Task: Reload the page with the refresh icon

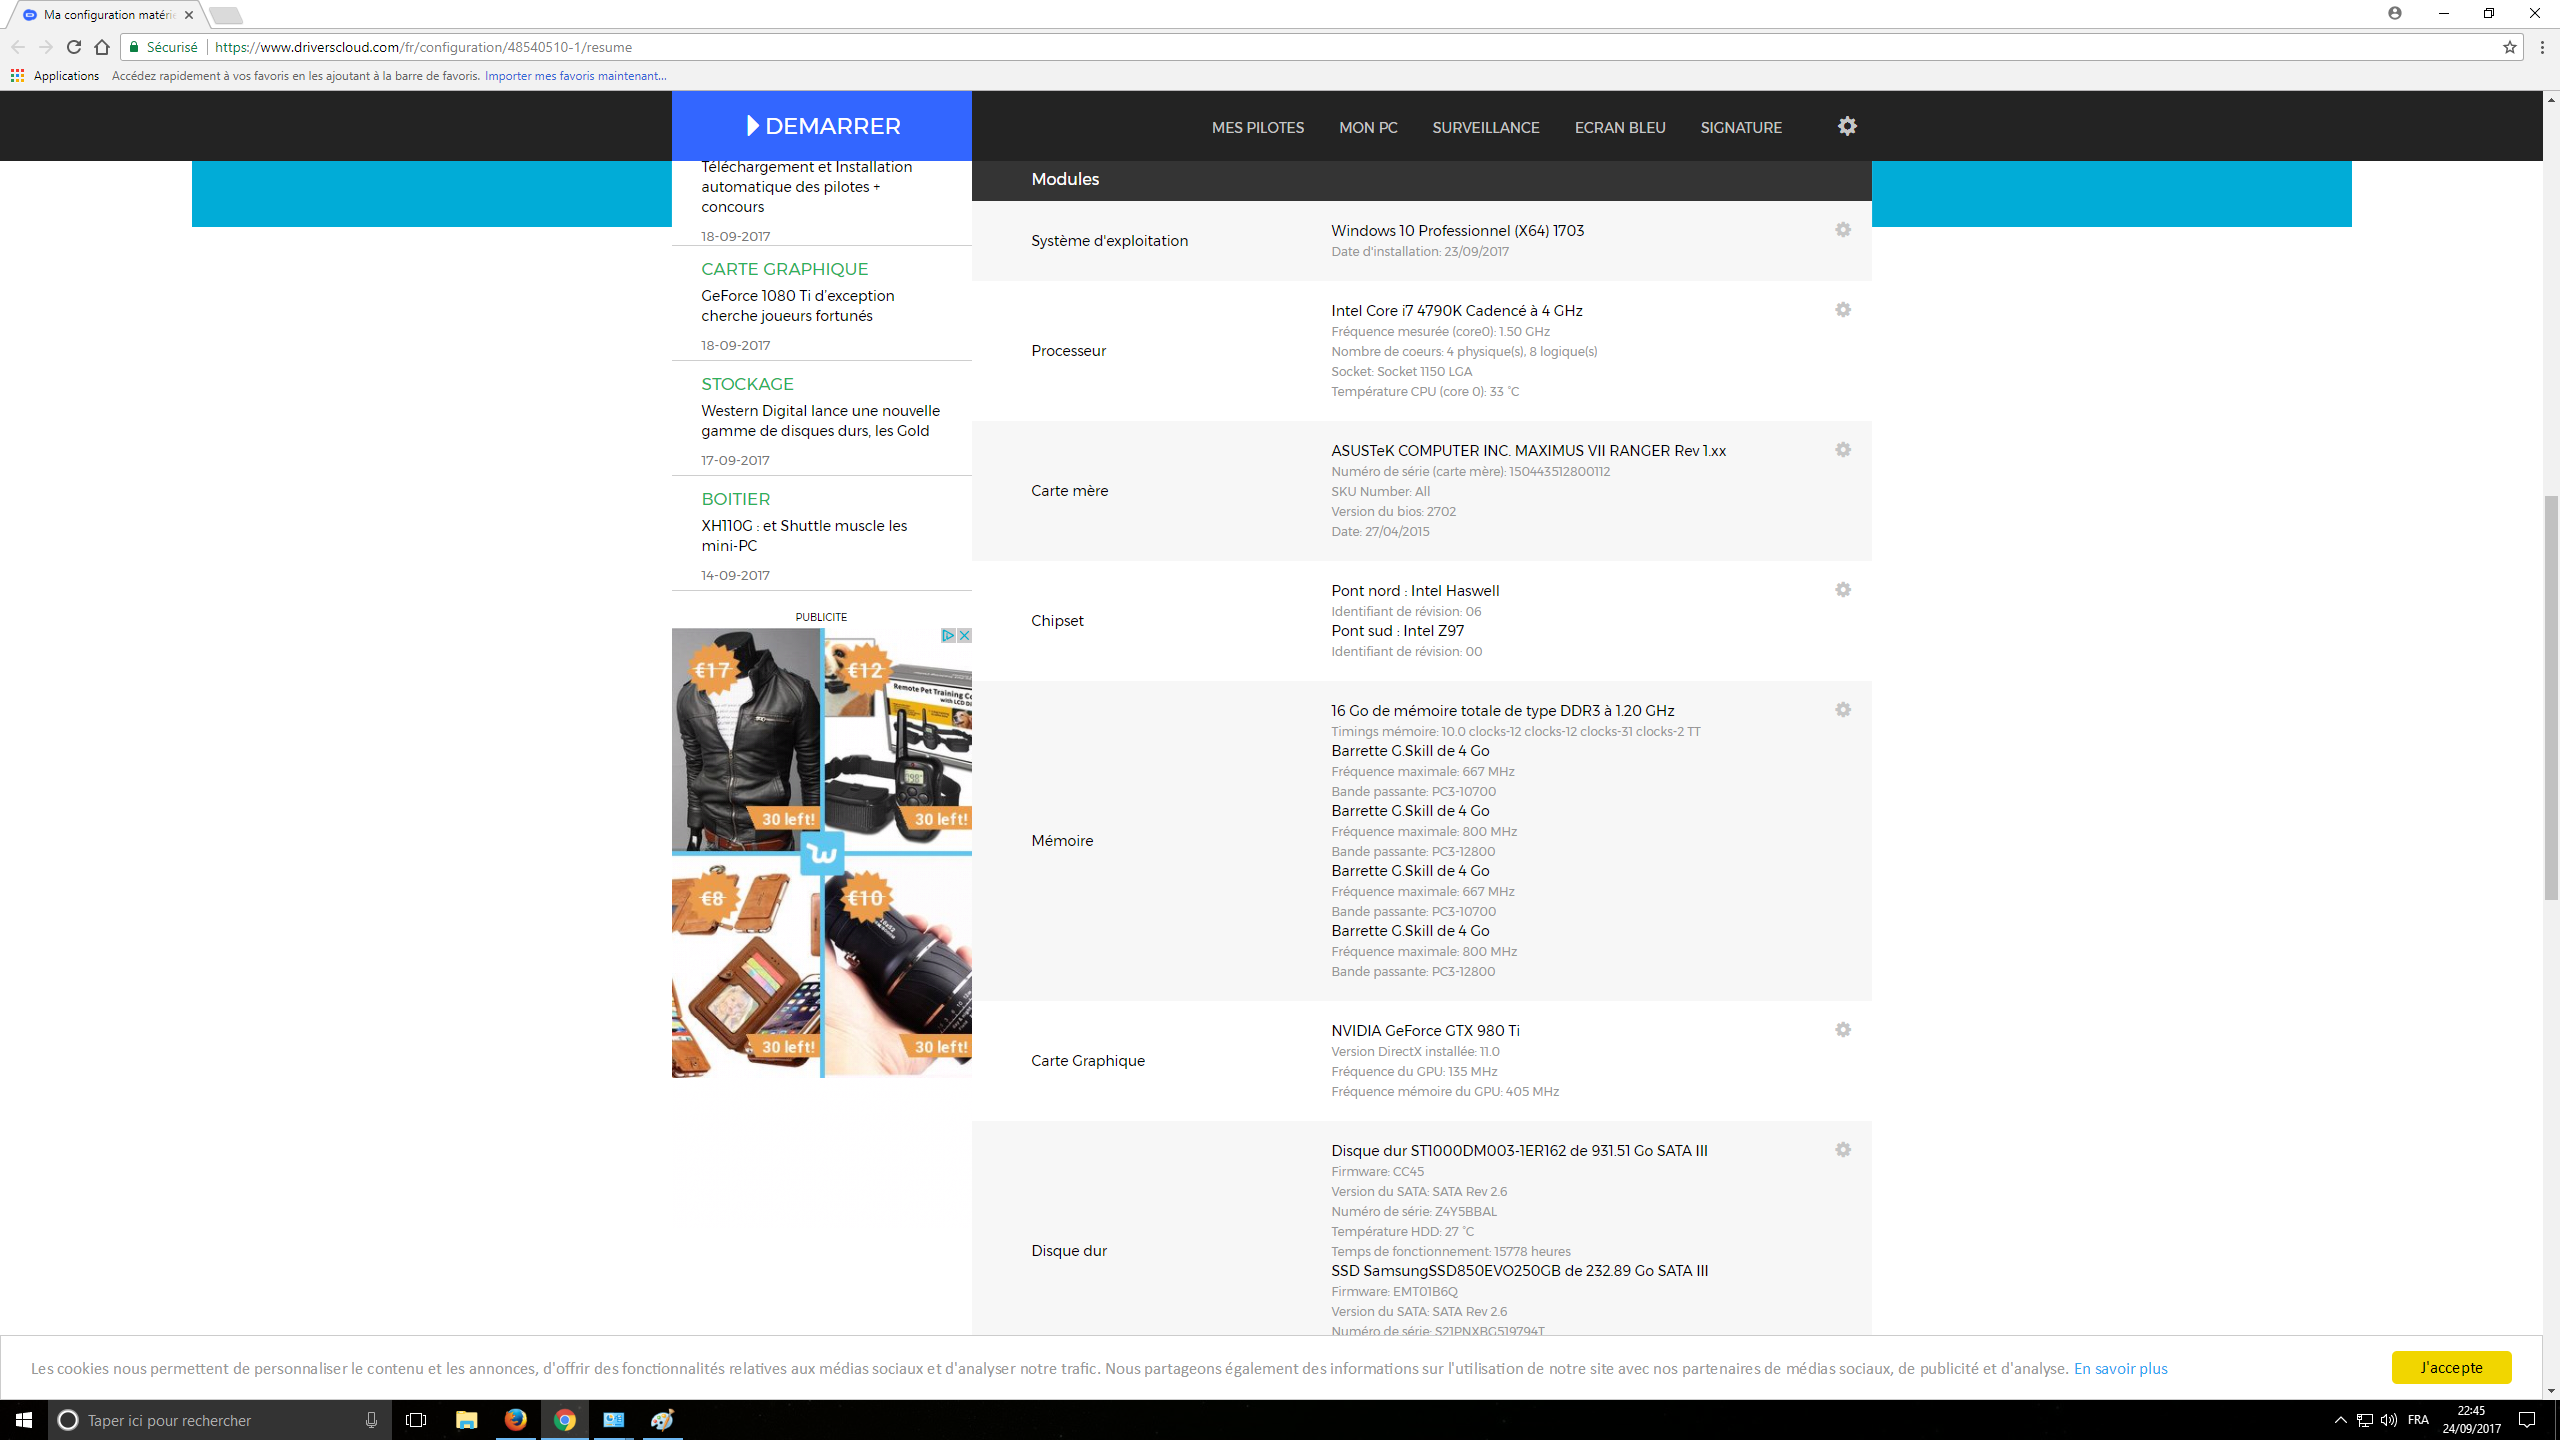Action: pos(74,47)
